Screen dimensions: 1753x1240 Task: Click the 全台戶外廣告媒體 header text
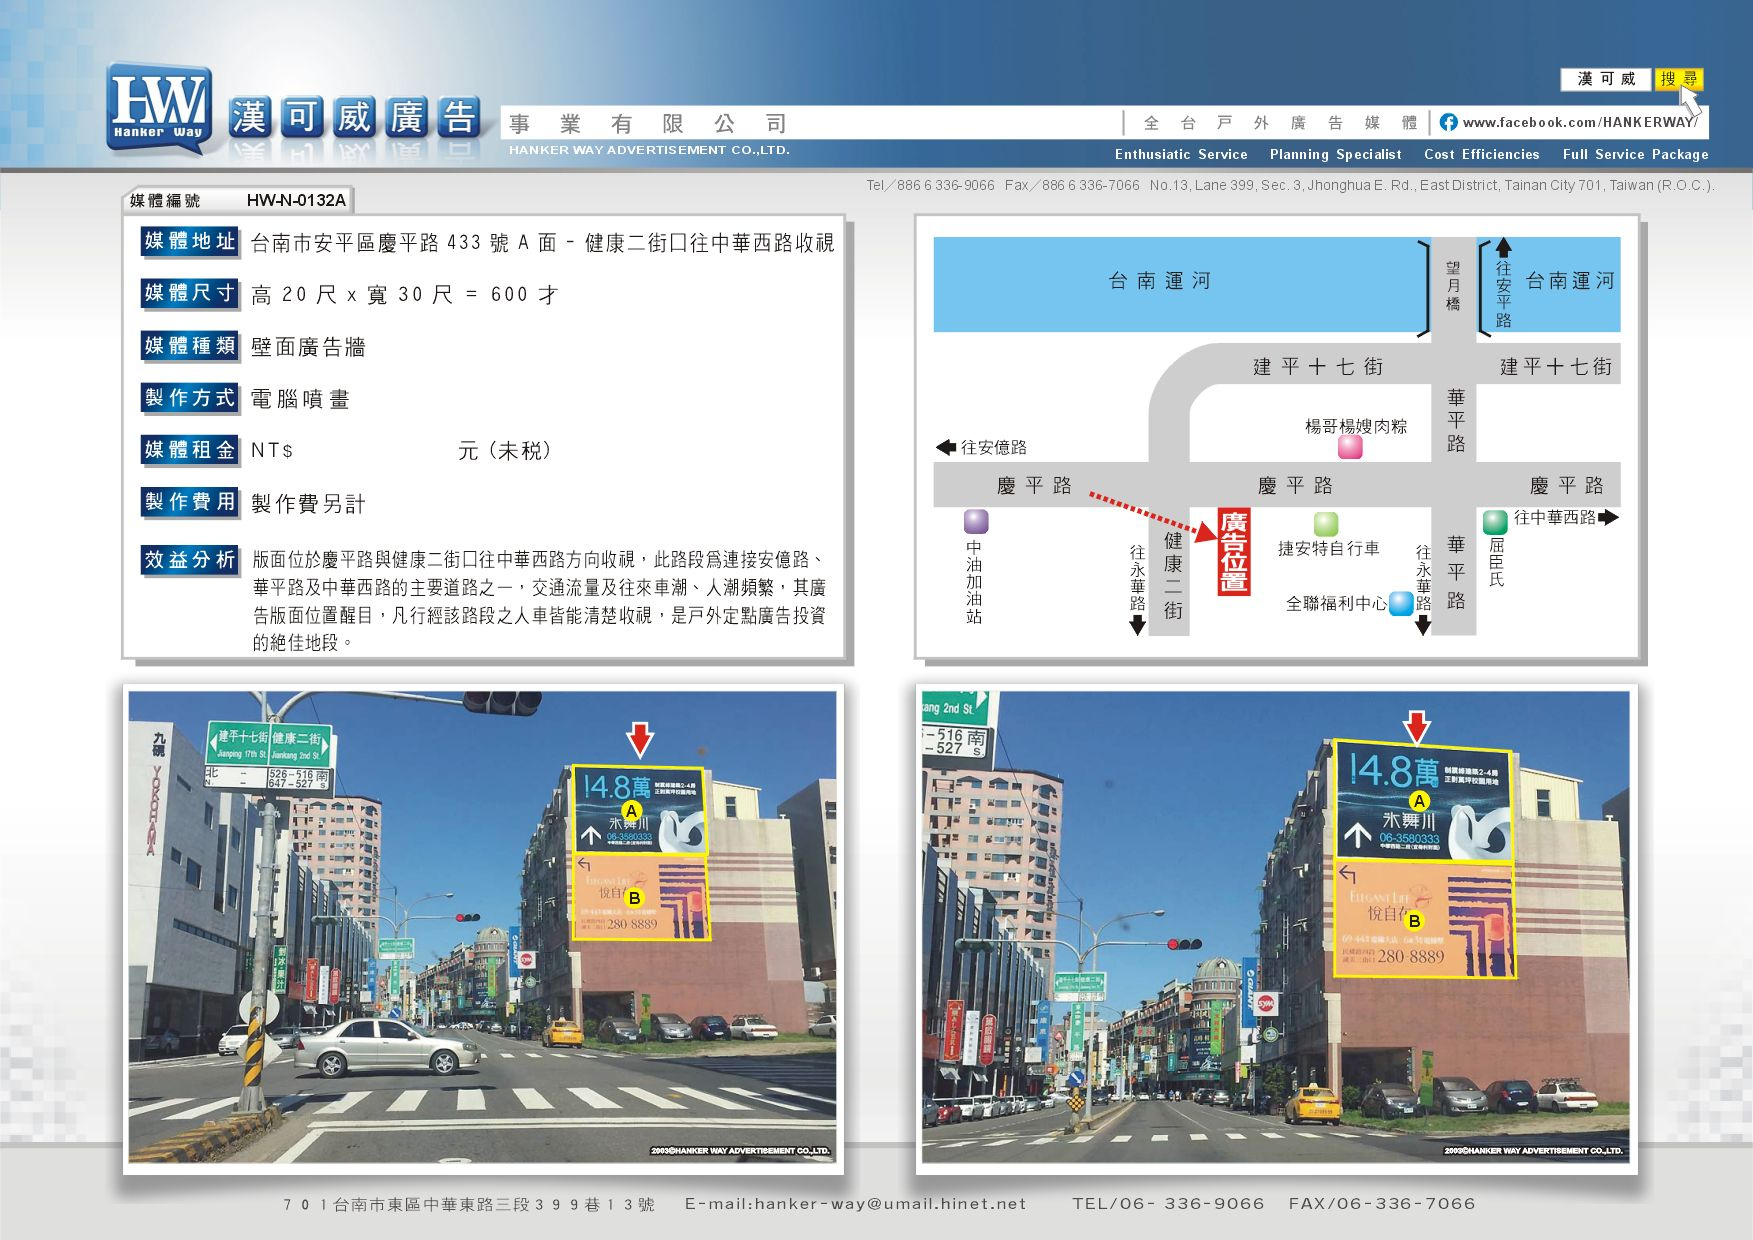coord(1280,123)
